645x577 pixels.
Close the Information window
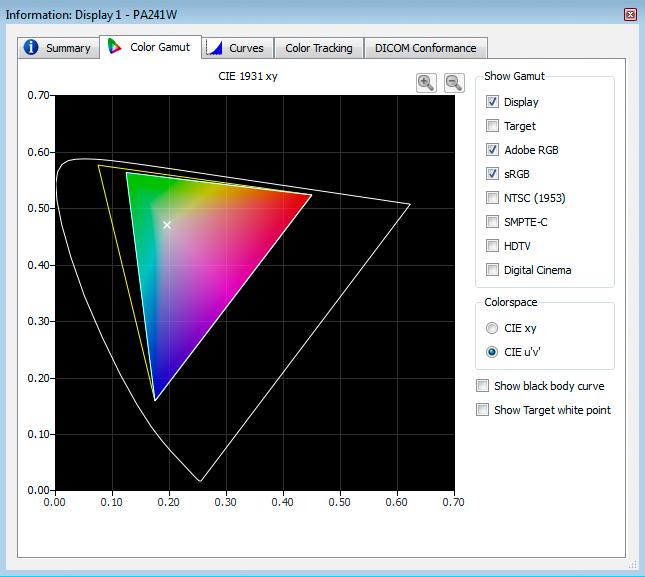pyautogui.click(x=630, y=15)
